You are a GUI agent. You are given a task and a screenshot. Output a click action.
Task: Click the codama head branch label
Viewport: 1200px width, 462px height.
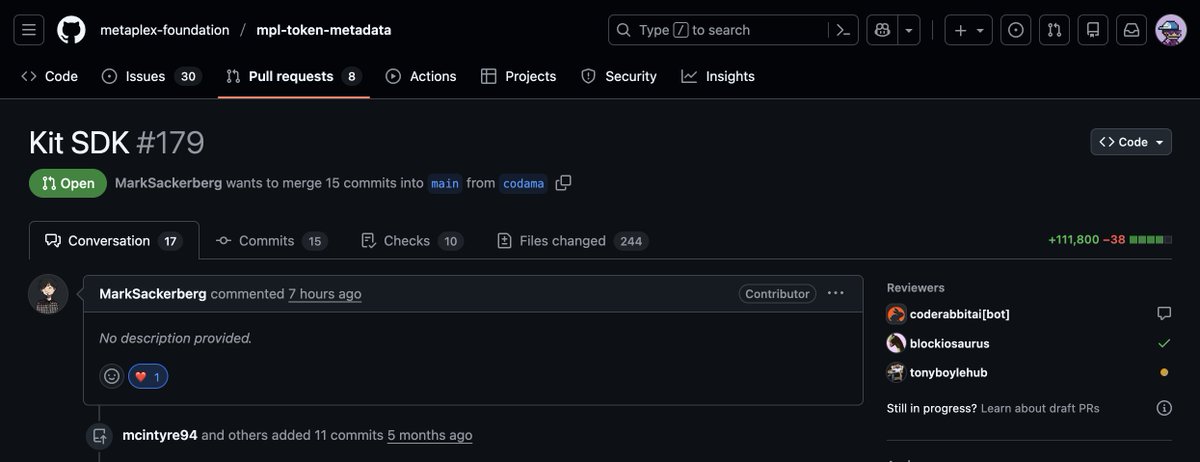coord(523,183)
